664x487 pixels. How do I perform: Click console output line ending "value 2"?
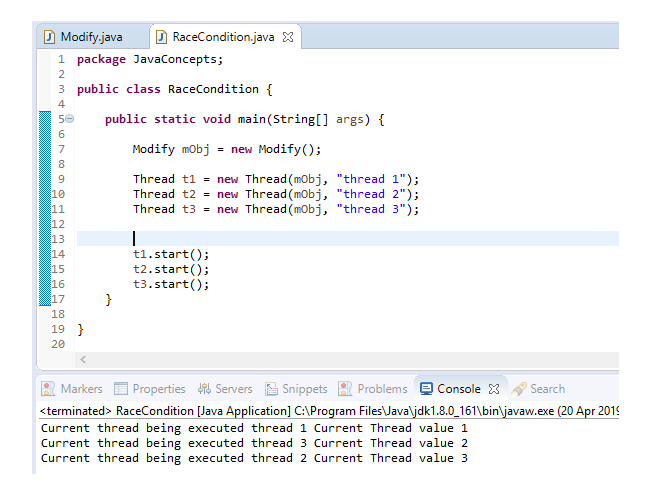click(254, 443)
